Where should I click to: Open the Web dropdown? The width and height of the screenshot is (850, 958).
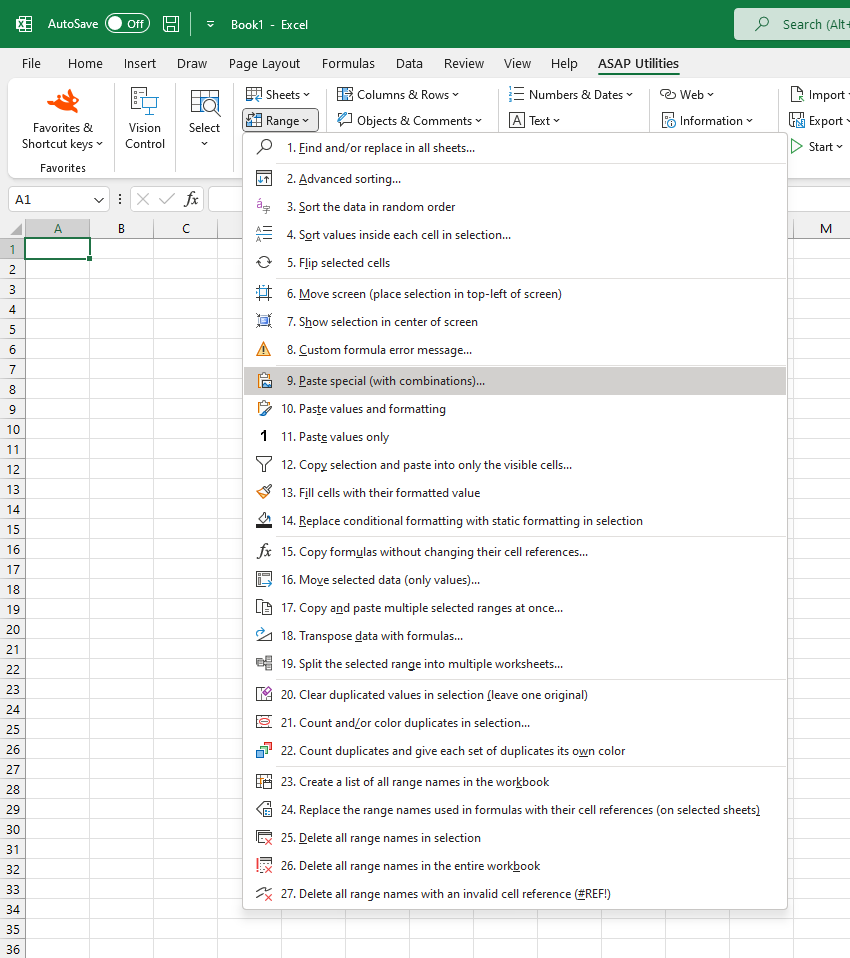click(x=687, y=95)
